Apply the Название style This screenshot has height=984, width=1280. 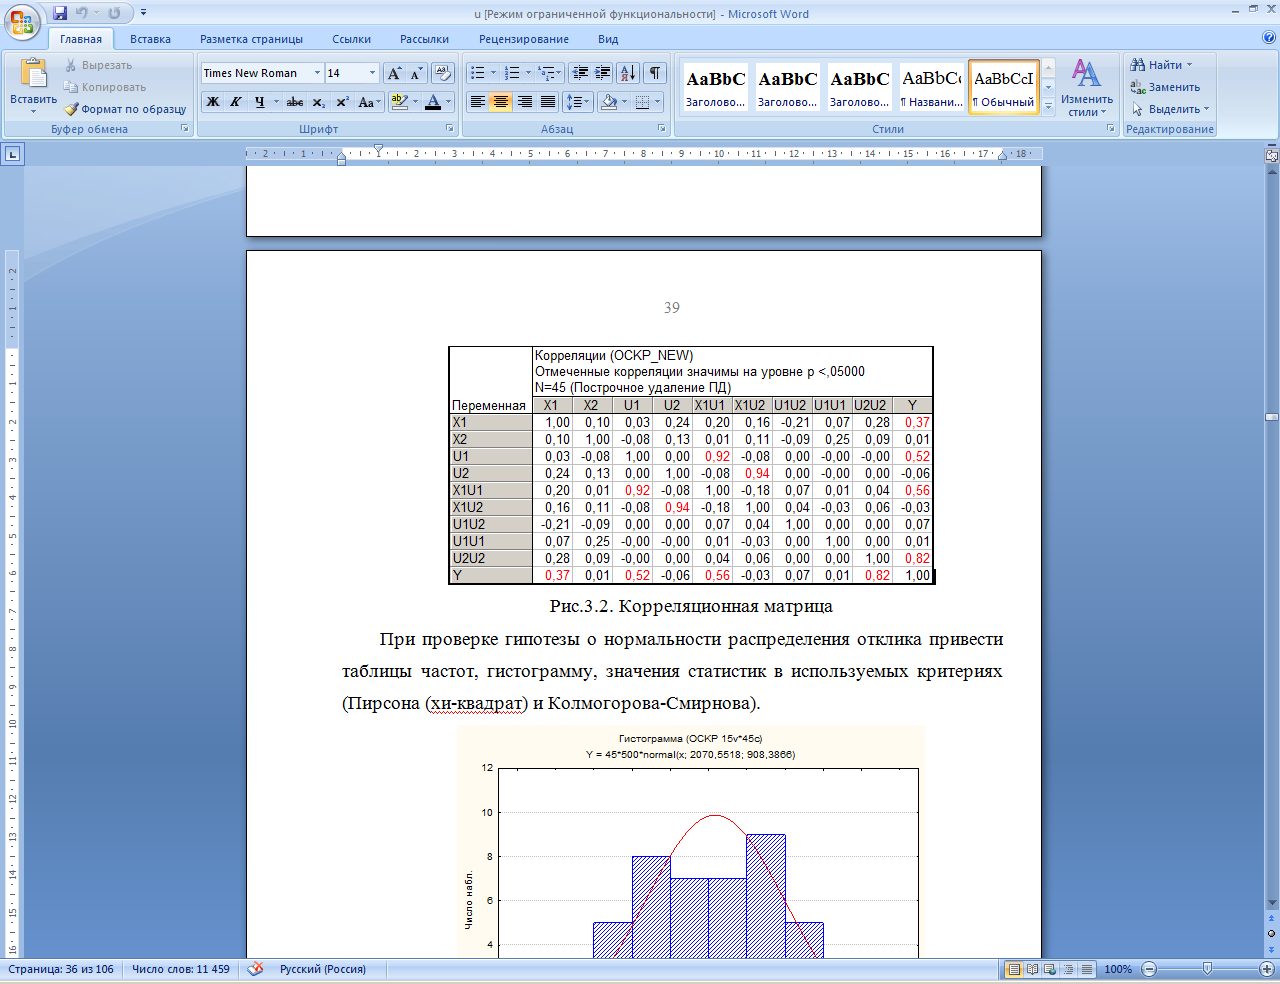931,87
